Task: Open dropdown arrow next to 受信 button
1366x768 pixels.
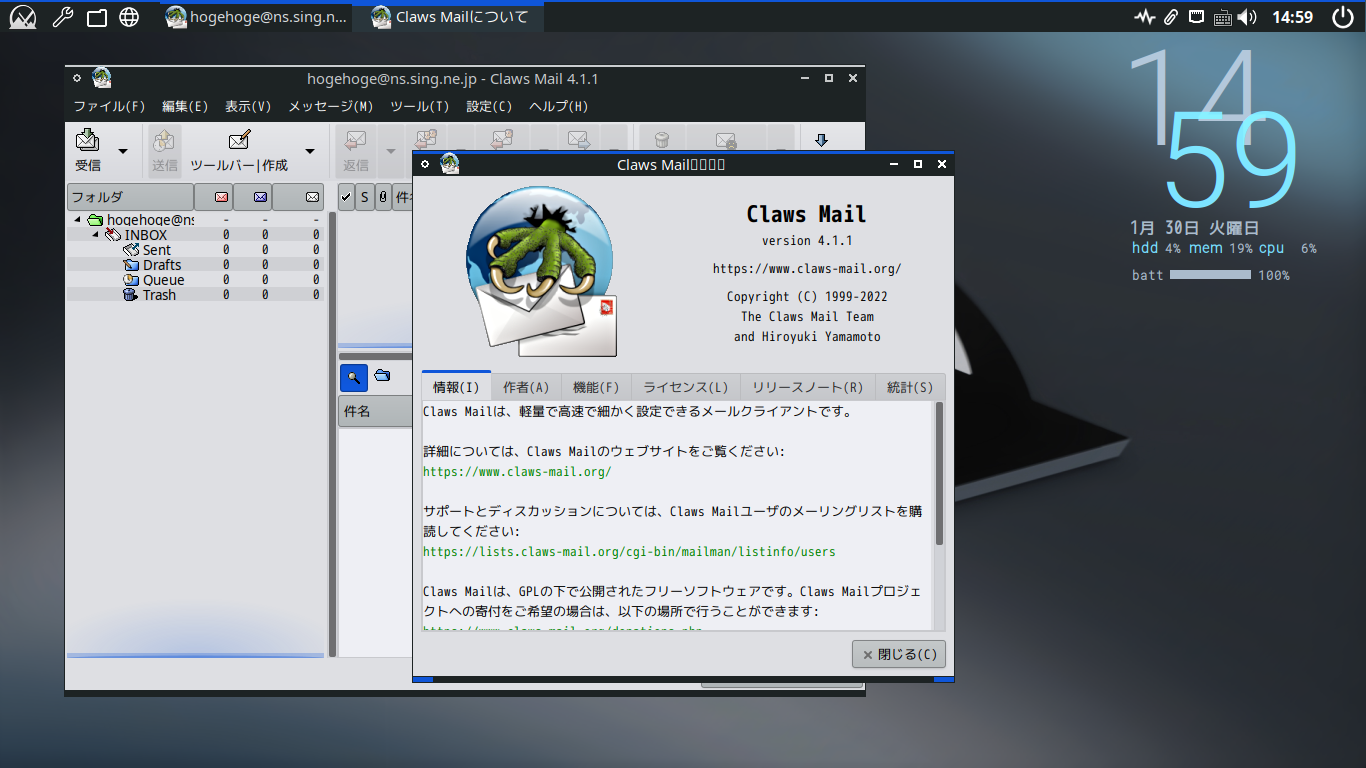Action: (x=123, y=151)
